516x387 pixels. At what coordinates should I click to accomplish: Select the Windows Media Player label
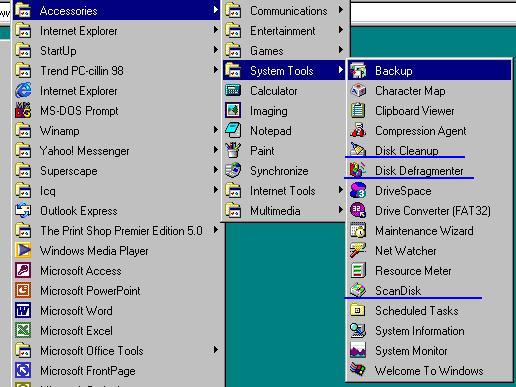(94, 251)
